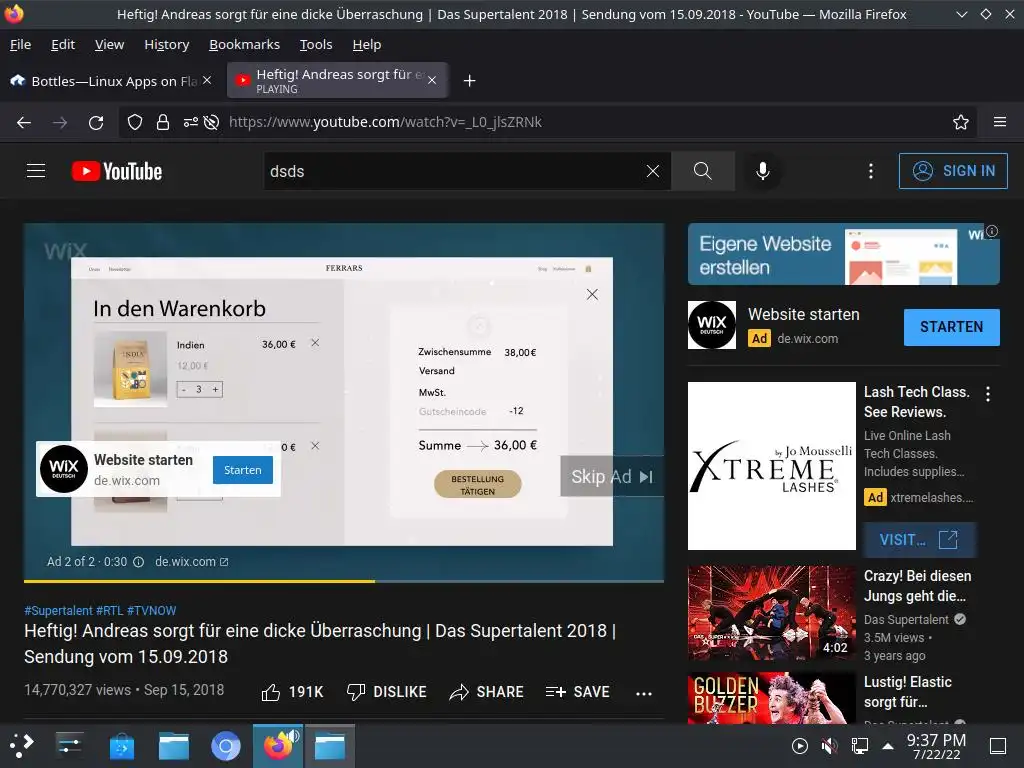Open the network tray icon

860,746
